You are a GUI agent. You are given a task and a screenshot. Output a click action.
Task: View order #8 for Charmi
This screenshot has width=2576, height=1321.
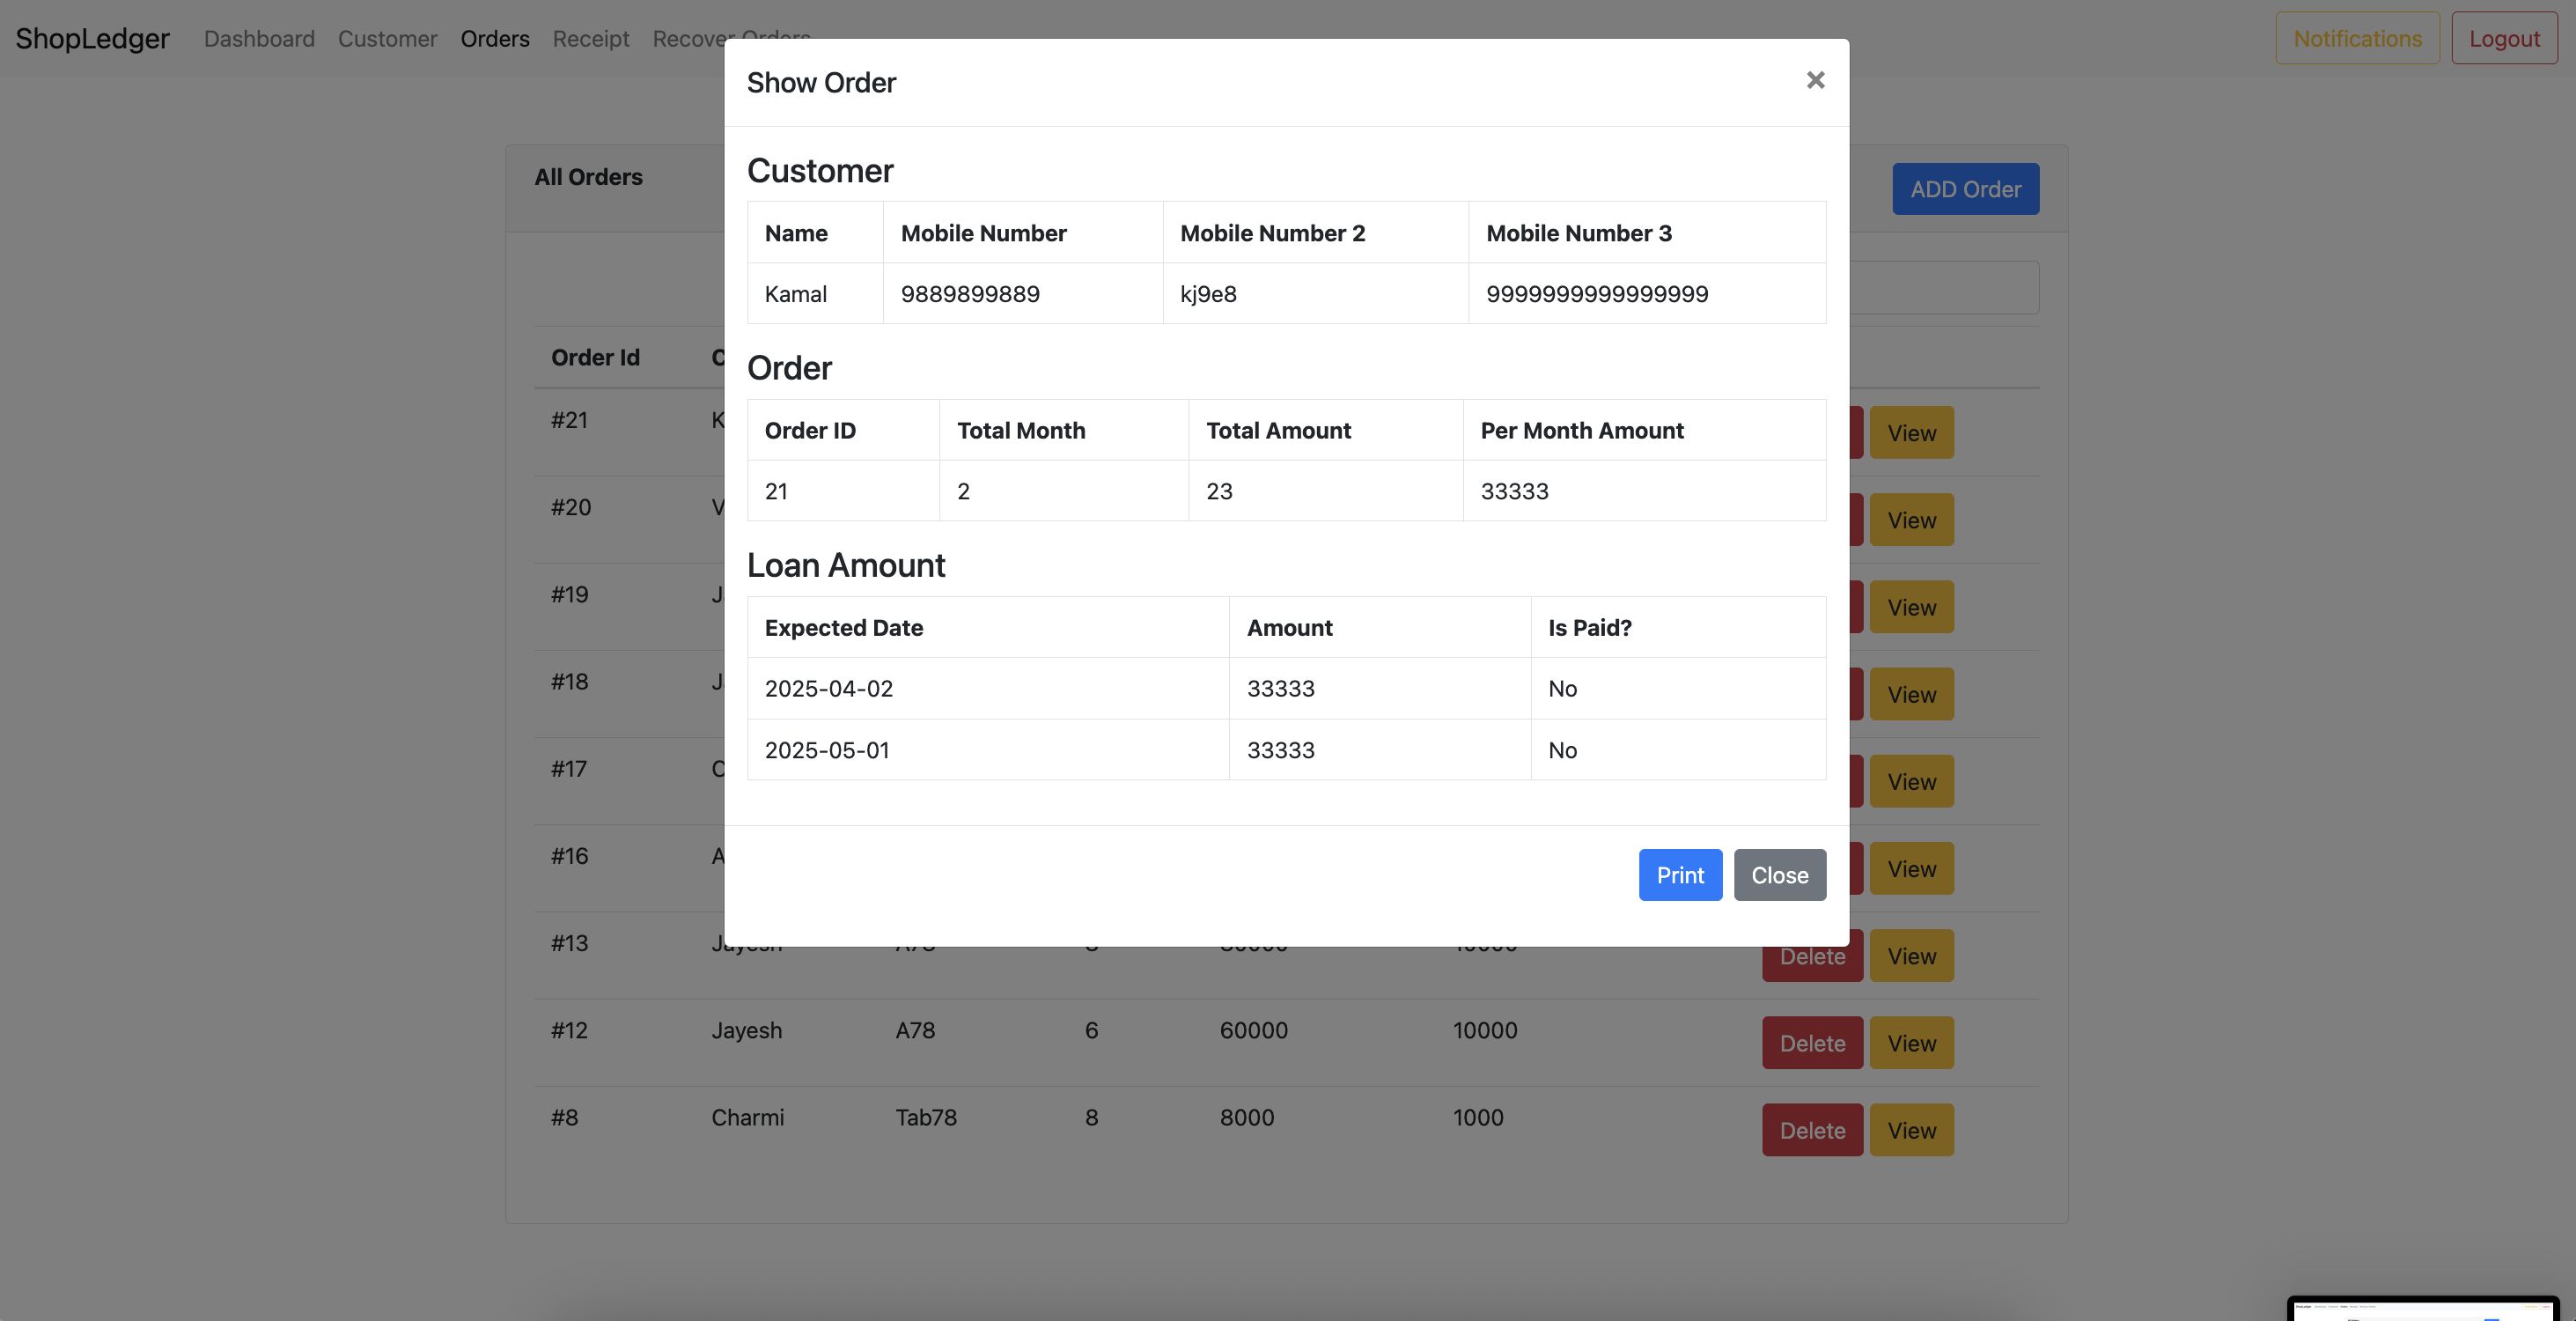pyautogui.click(x=1911, y=1130)
